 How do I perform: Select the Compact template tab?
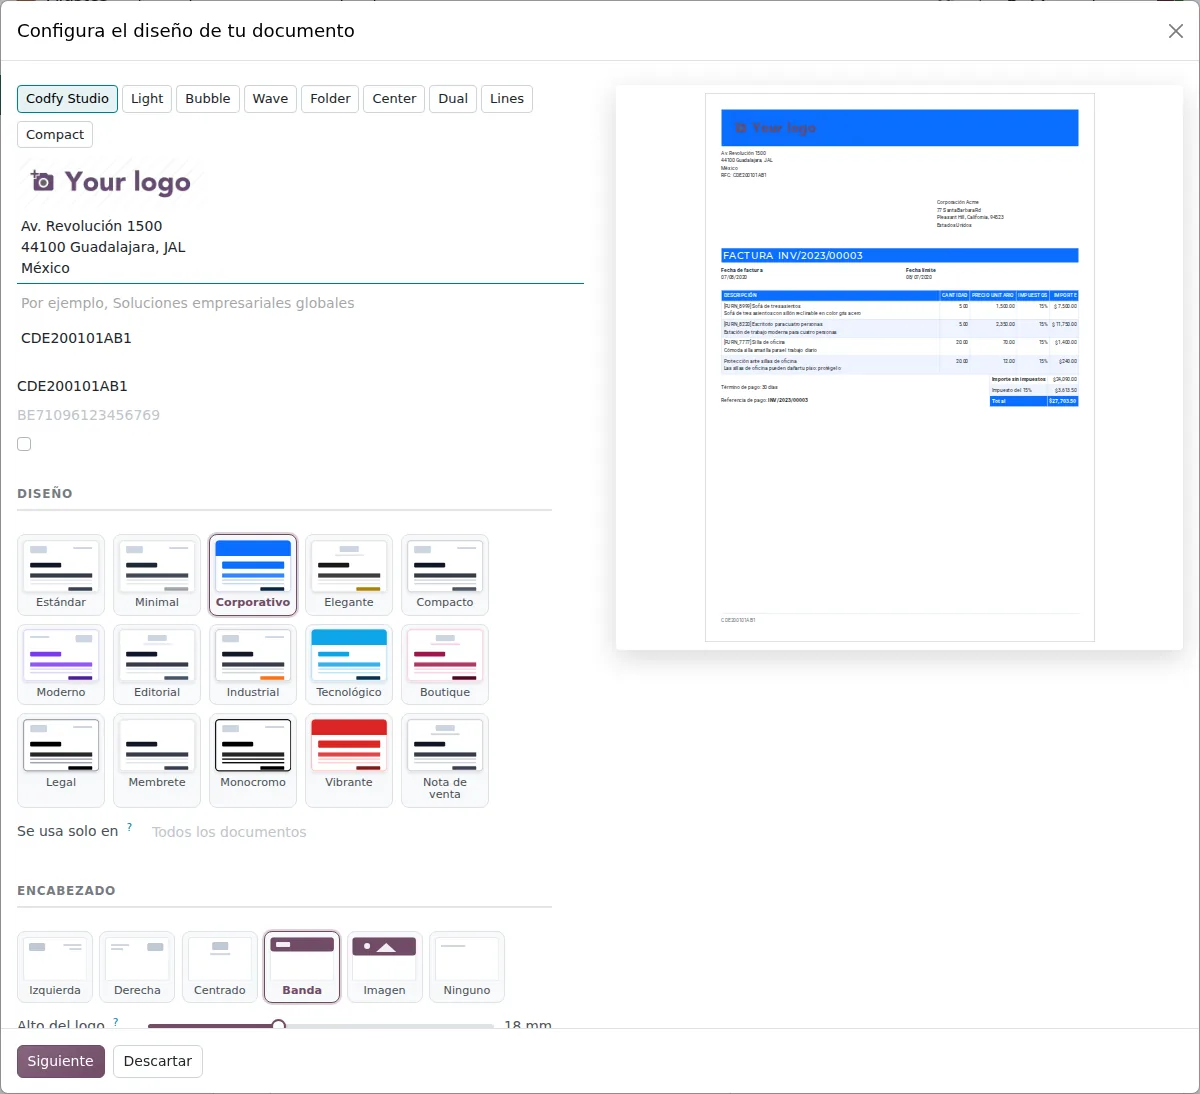(55, 135)
